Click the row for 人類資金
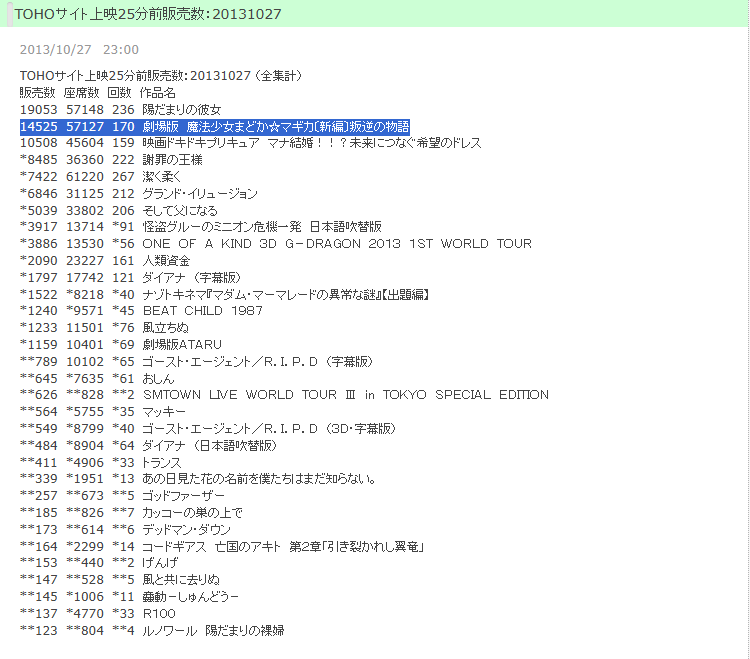 tap(105, 261)
